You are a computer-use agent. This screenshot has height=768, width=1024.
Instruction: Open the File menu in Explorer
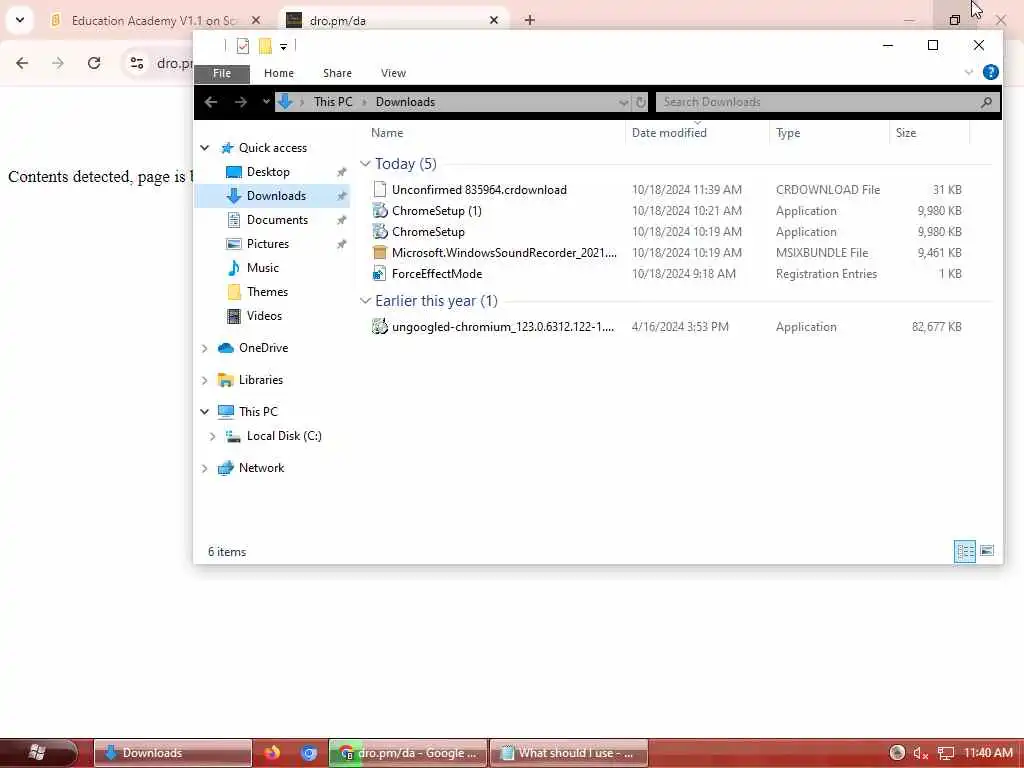[x=222, y=73]
